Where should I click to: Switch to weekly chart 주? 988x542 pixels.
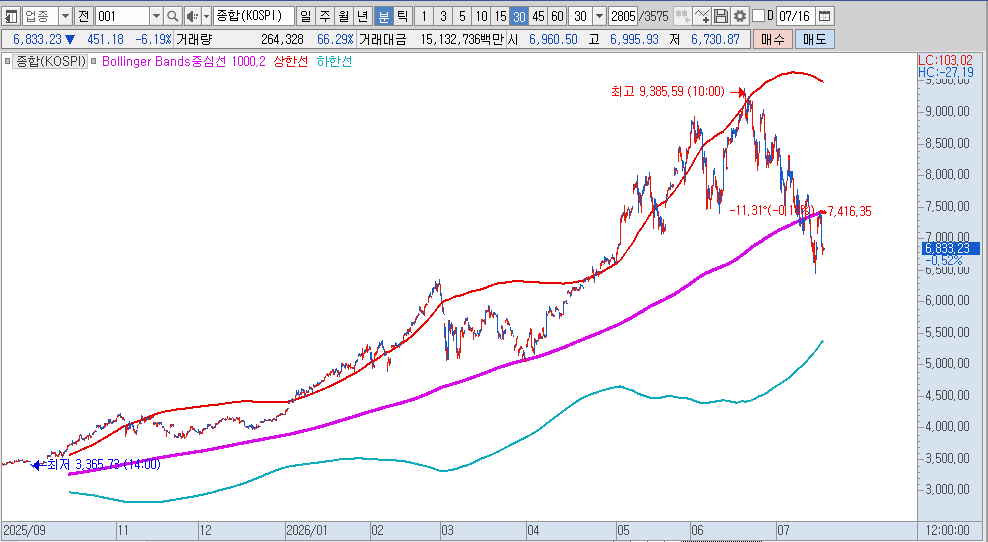click(325, 16)
